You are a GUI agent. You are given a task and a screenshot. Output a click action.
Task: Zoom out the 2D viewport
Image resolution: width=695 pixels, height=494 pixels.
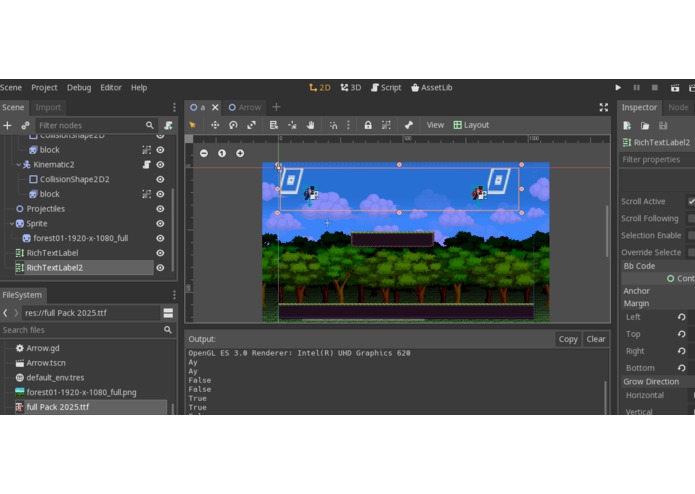pos(204,153)
